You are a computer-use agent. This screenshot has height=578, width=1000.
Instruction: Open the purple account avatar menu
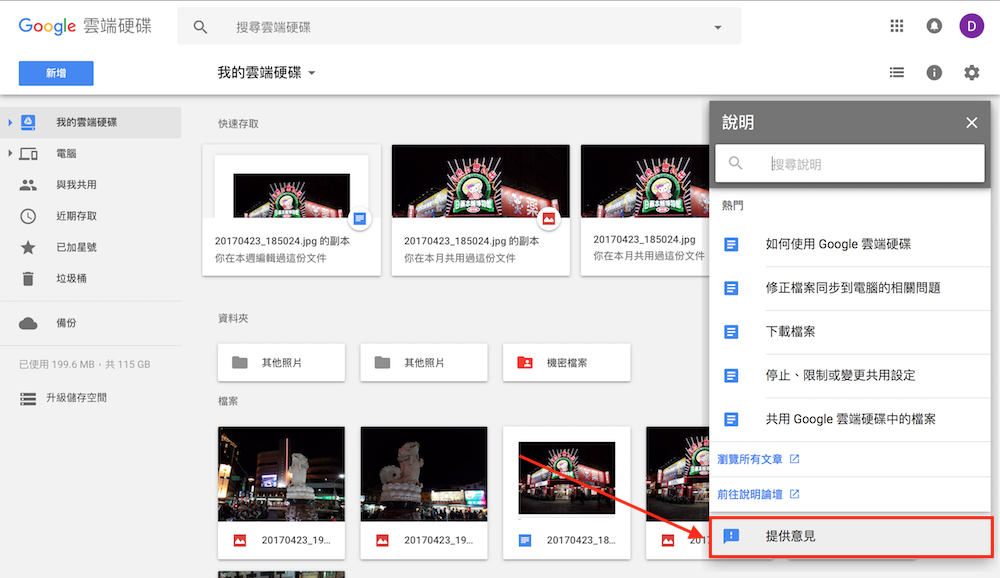971,25
